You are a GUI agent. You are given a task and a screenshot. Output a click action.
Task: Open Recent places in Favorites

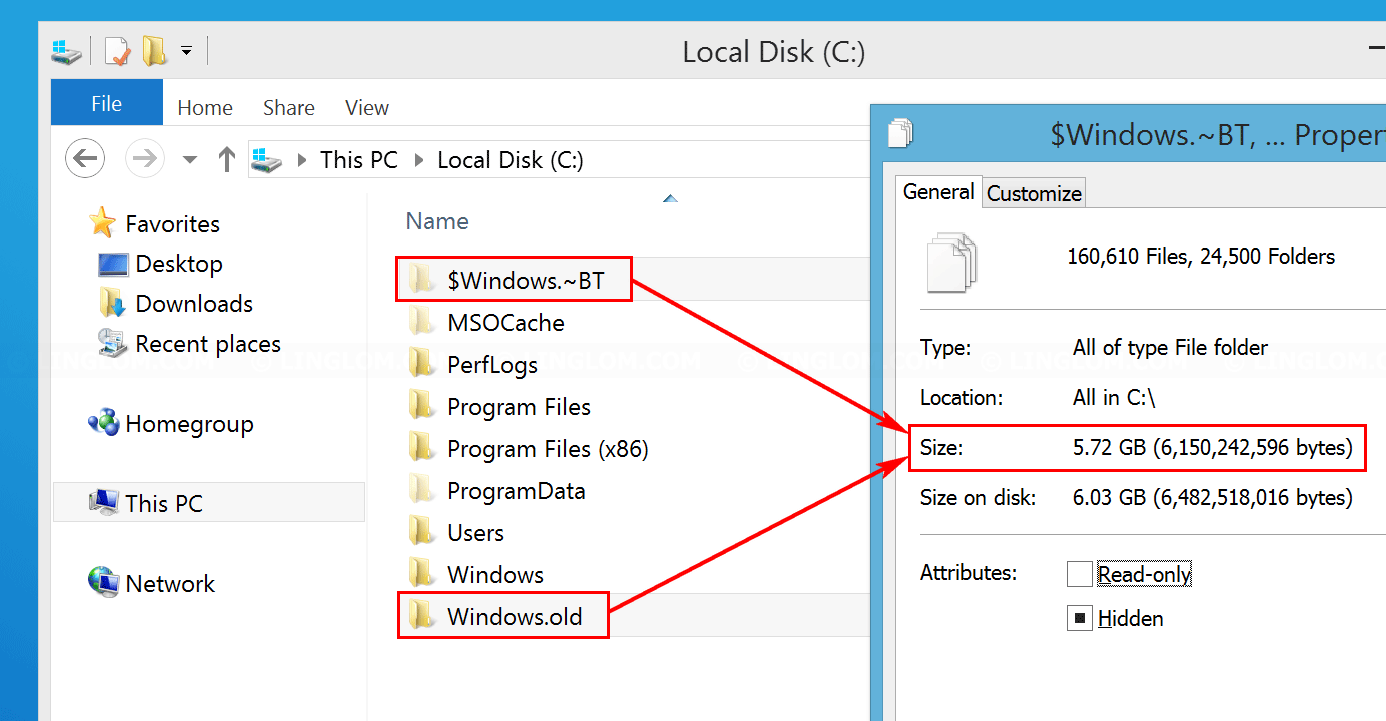pos(208,344)
